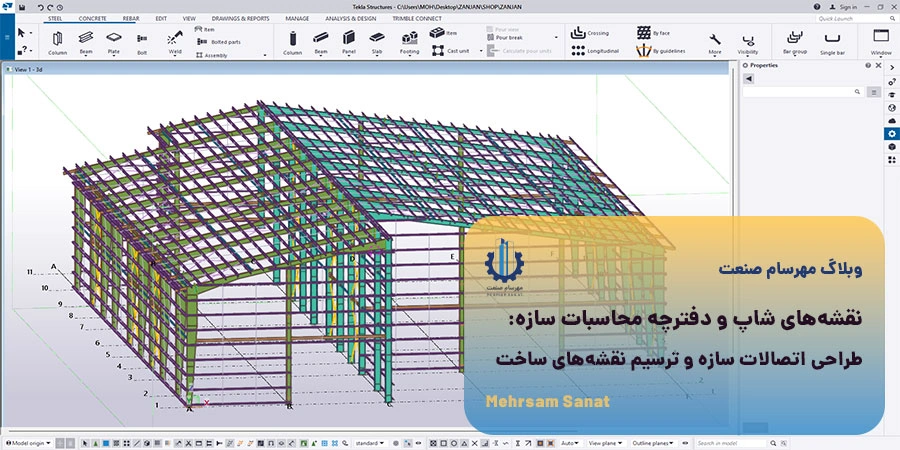Open the Model origin dropdown
The height and width of the screenshot is (450, 900).
(28, 443)
